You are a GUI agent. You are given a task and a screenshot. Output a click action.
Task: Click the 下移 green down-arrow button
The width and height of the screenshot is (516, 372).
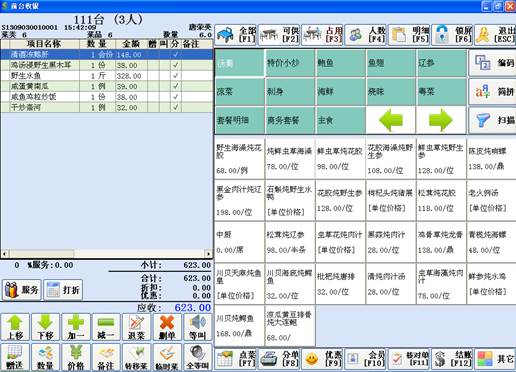(x=46, y=327)
